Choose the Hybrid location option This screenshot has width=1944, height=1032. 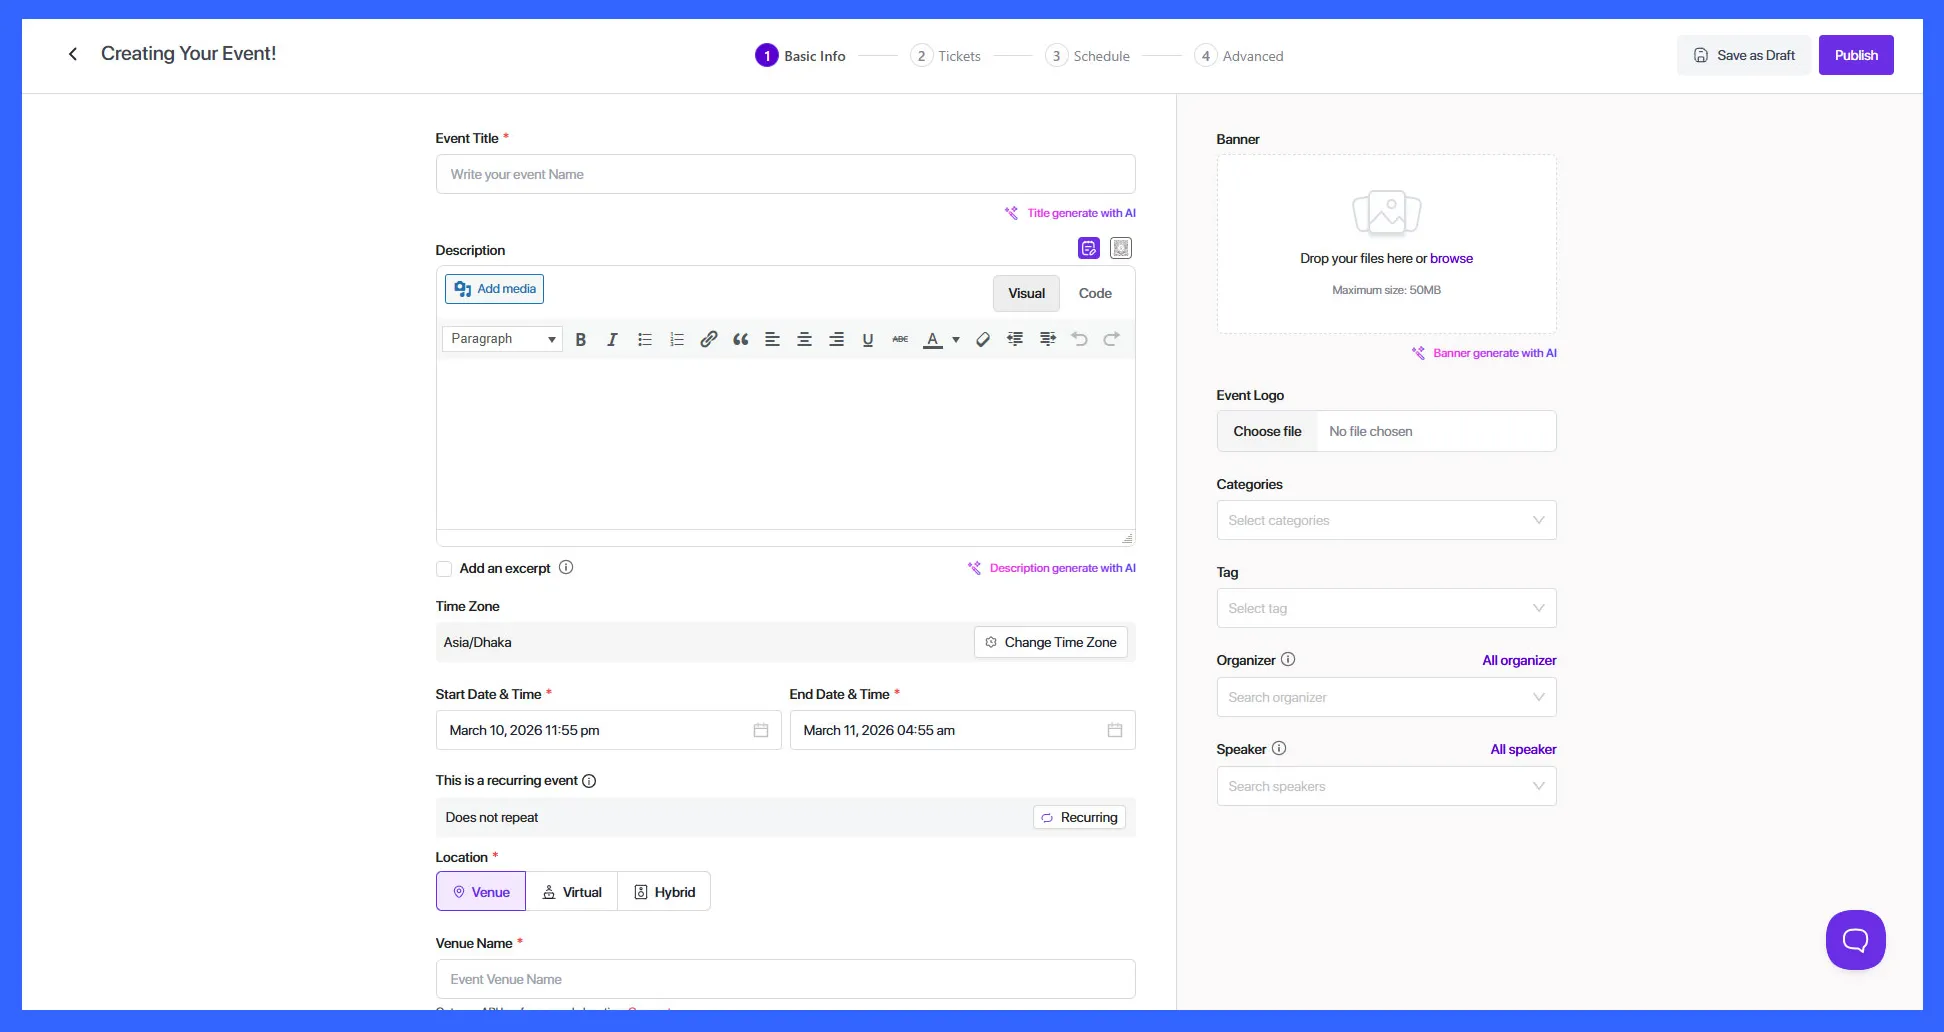tap(664, 892)
